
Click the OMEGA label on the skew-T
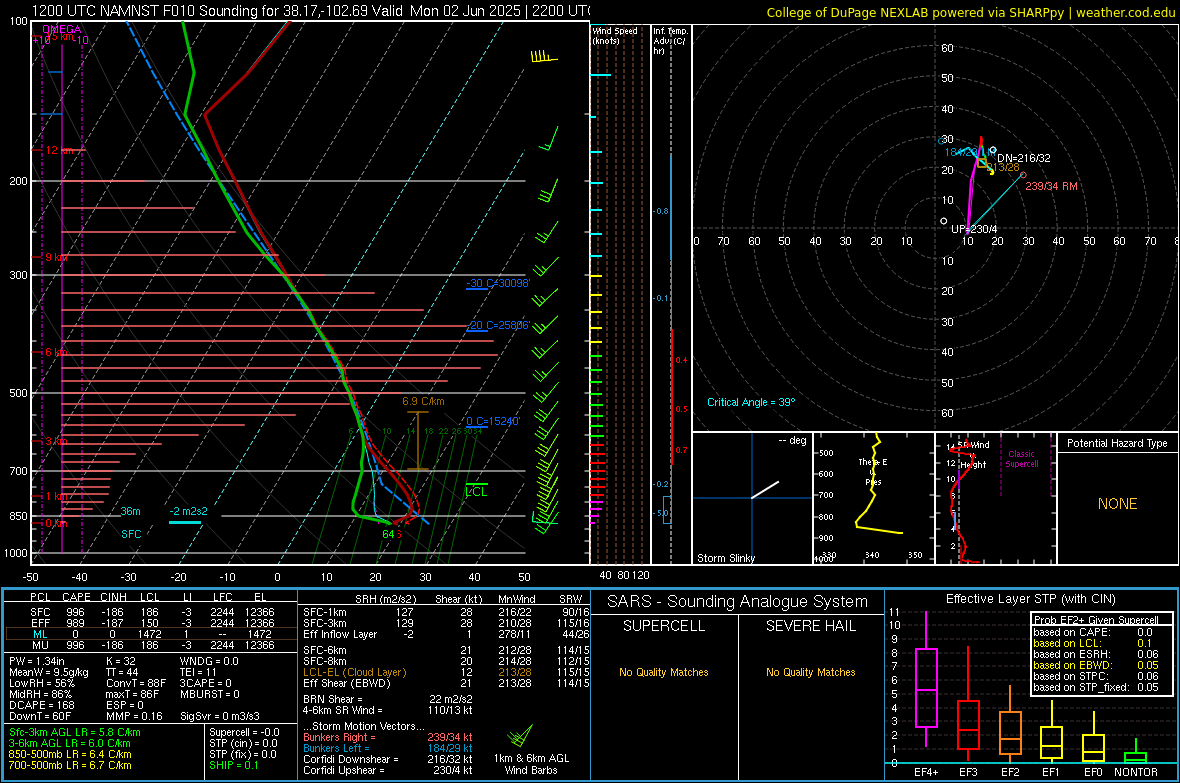coord(62,29)
